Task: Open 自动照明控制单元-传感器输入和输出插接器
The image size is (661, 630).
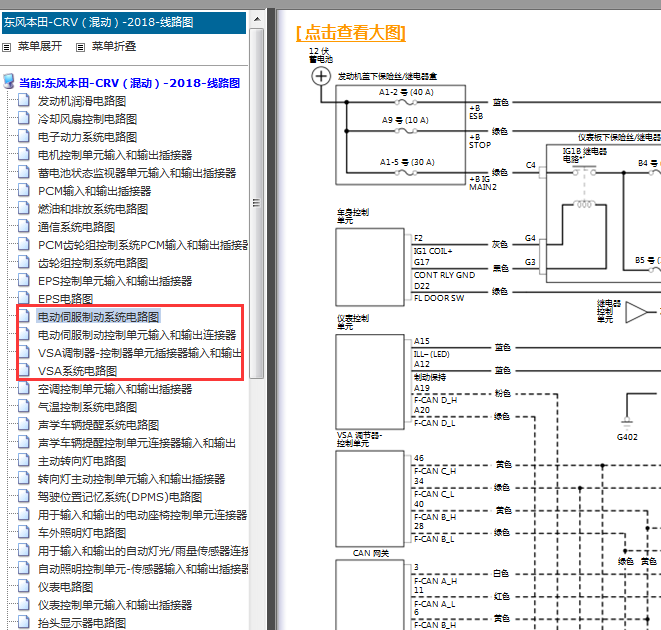Action: [x=142, y=569]
